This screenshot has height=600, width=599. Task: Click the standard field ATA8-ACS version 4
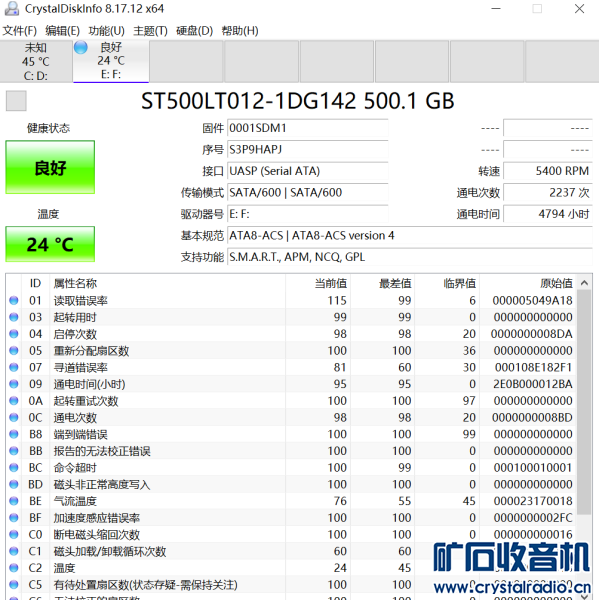point(410,235)
